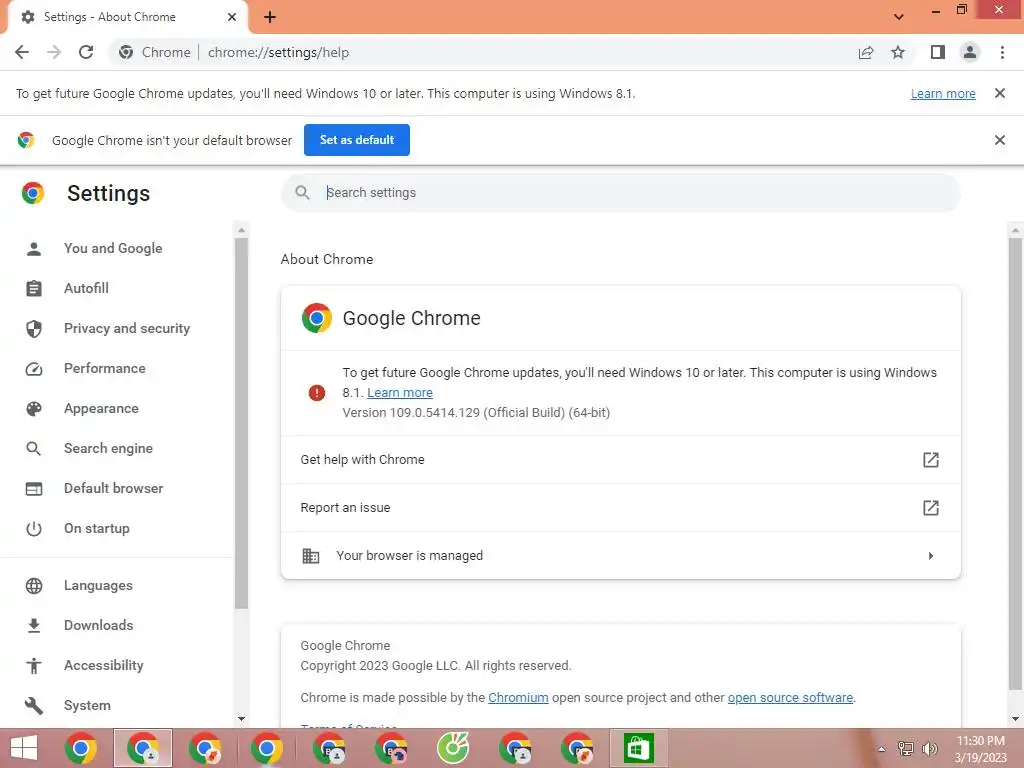Screen dimensions: 1024x768
Task: Click the magnifier icon in search settings
Action: point(302,193)
